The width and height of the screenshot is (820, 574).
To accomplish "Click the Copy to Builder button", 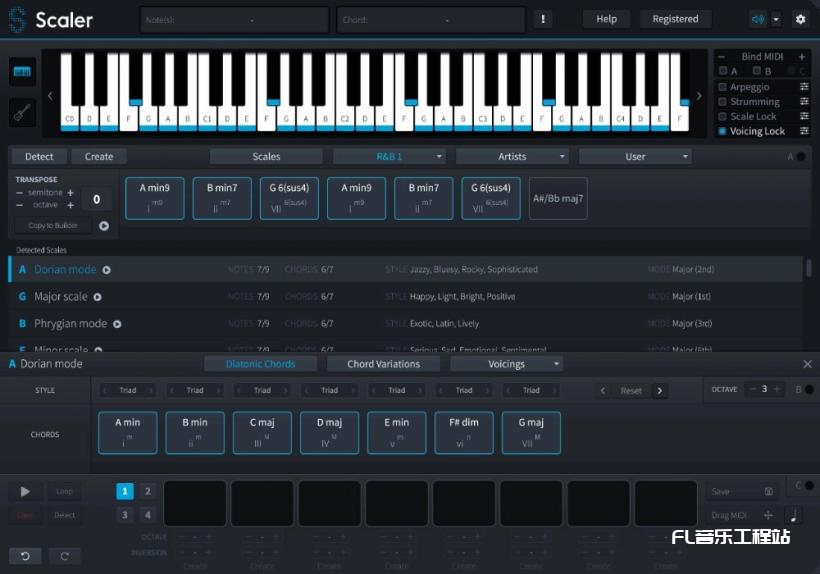I will click(x=53, y=226).
